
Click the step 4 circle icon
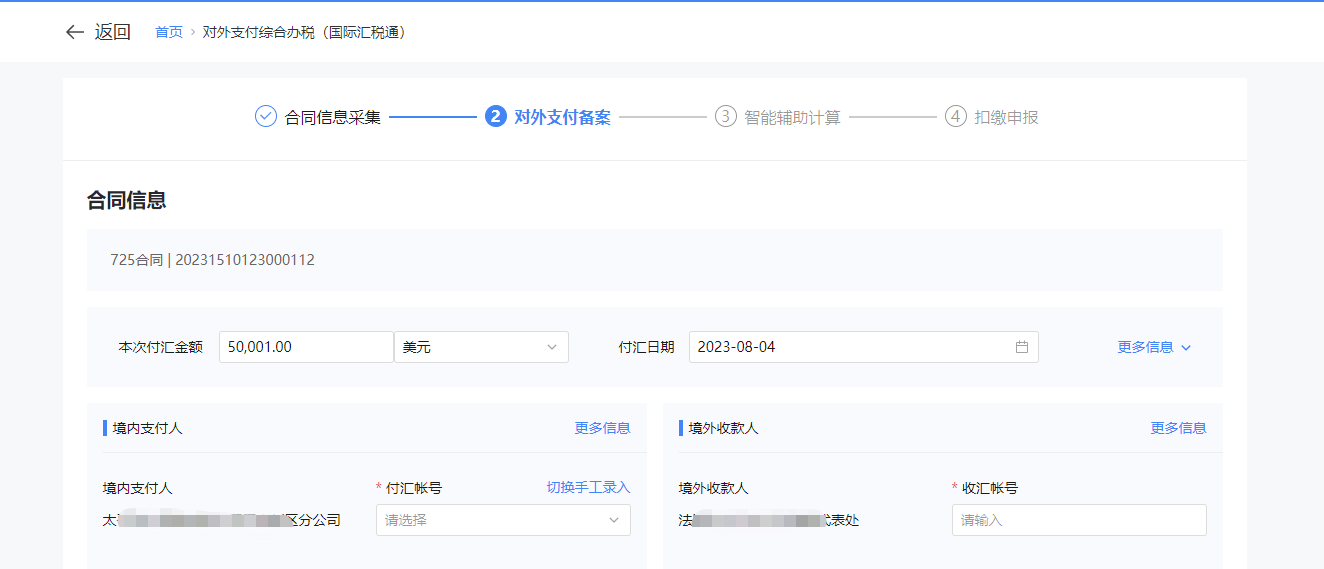click(x=955, y=117)
